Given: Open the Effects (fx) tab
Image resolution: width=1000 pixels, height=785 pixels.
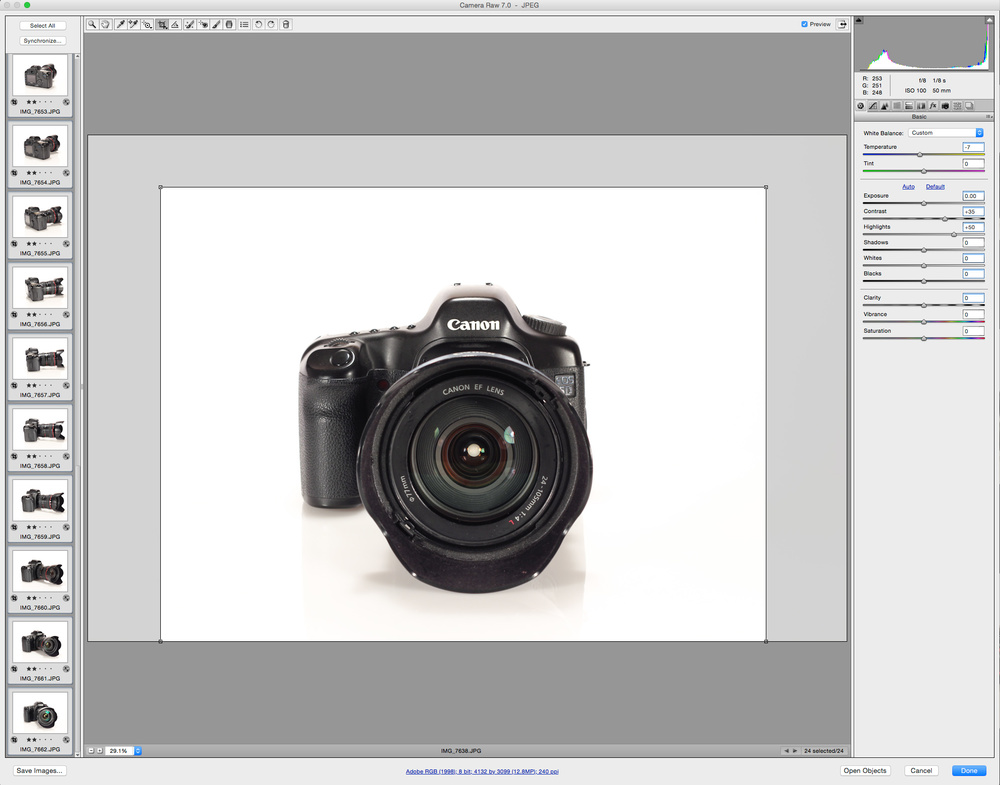Looking at the screenshot, I should pos(933,105).
